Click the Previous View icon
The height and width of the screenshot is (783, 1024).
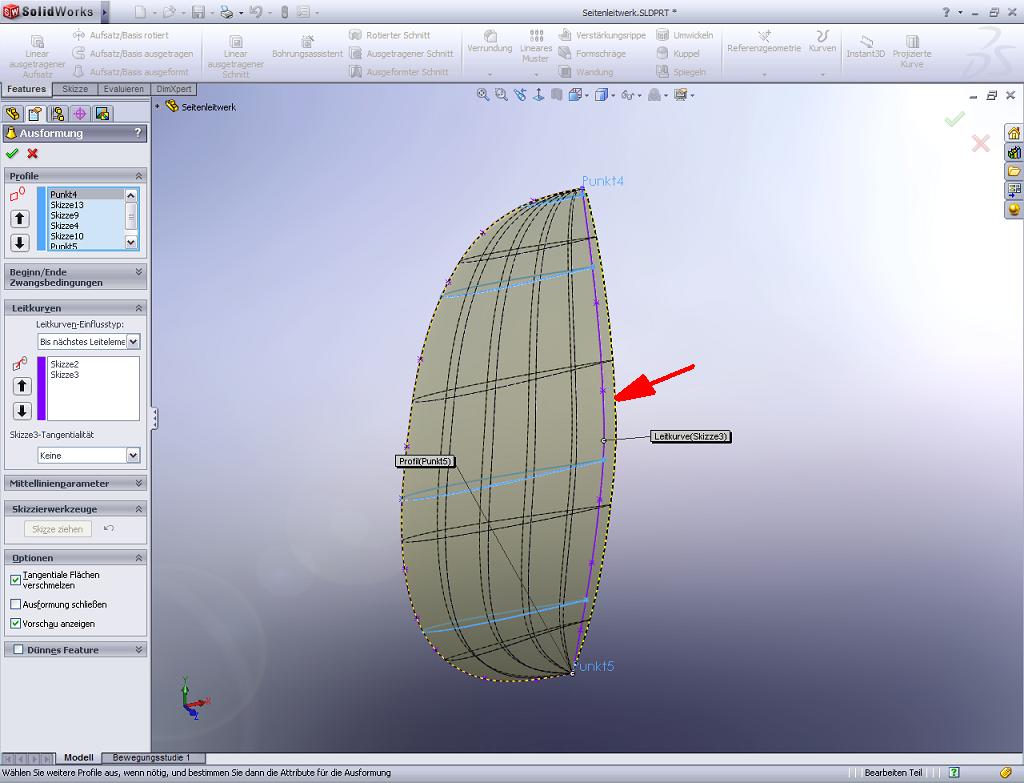[520, 95]
